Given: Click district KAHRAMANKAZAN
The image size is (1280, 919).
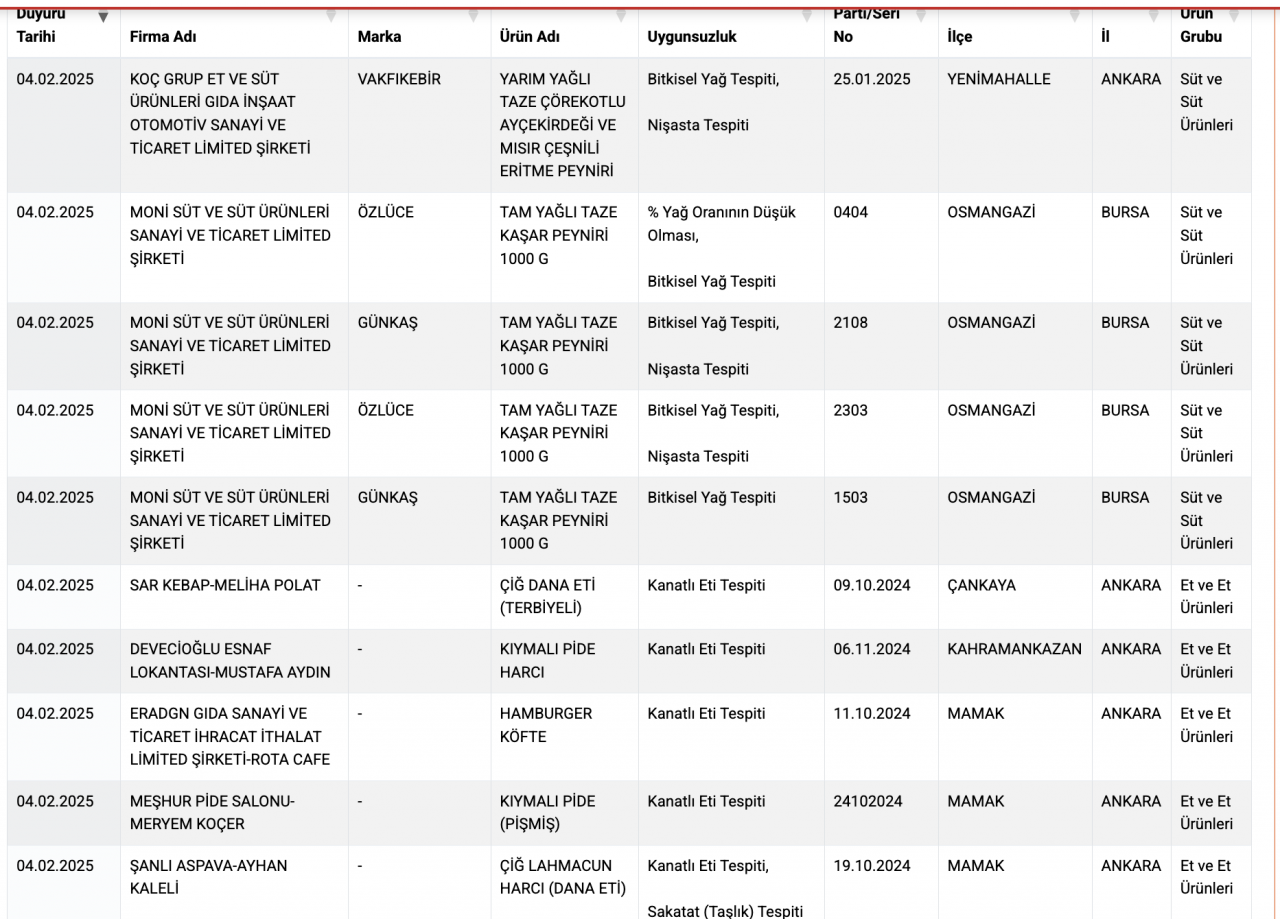Looking at the screenshot, I should tap(1014, 649).
